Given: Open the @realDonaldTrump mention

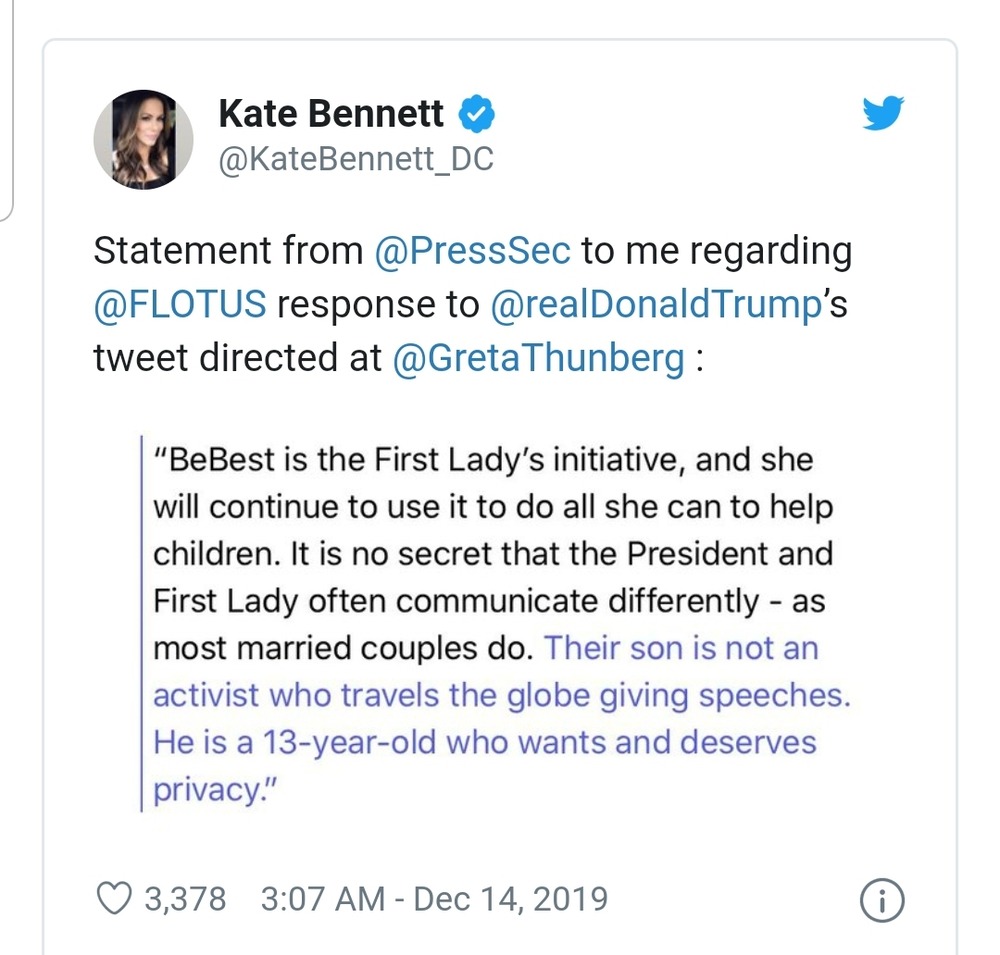Looking at the screenshot, I should pos(653,304).
